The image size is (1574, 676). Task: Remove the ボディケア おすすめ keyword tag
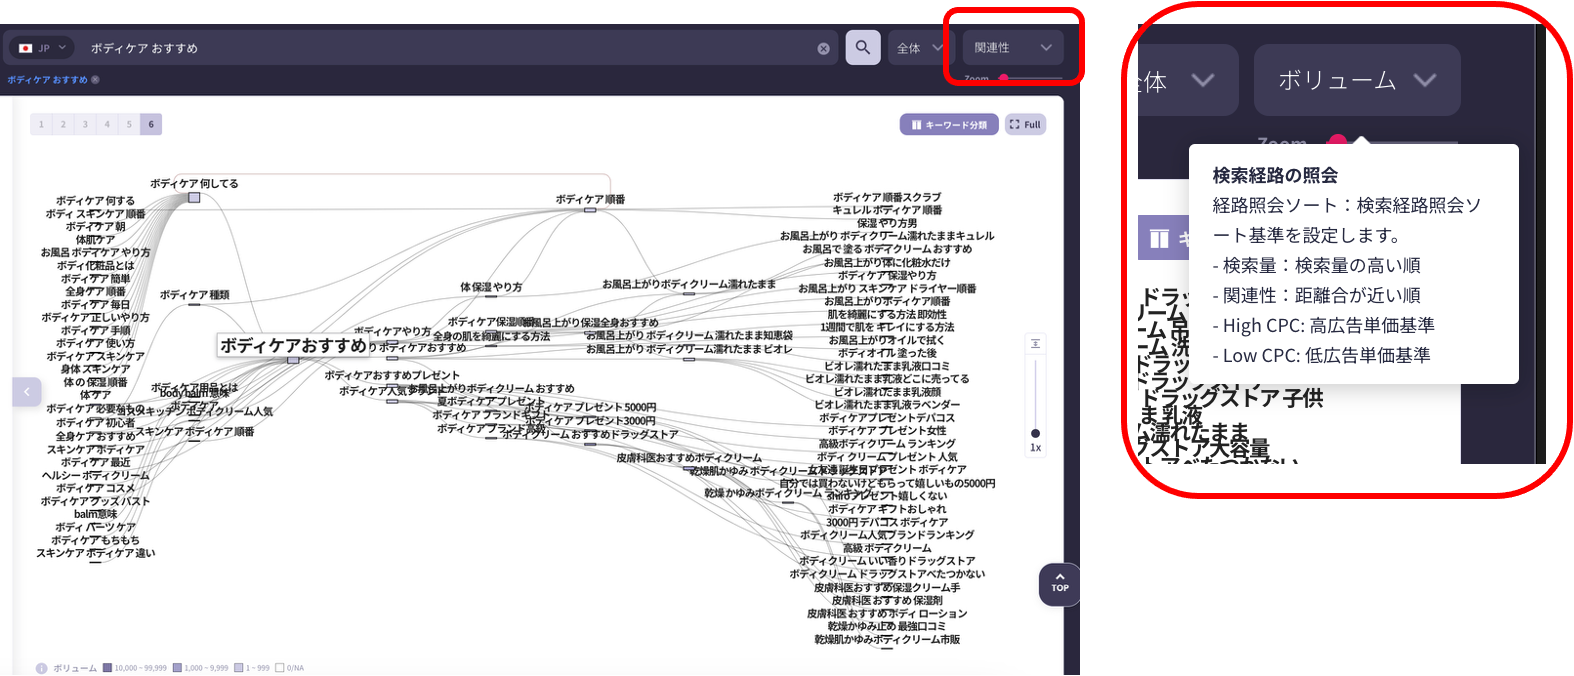coord(96,80)
